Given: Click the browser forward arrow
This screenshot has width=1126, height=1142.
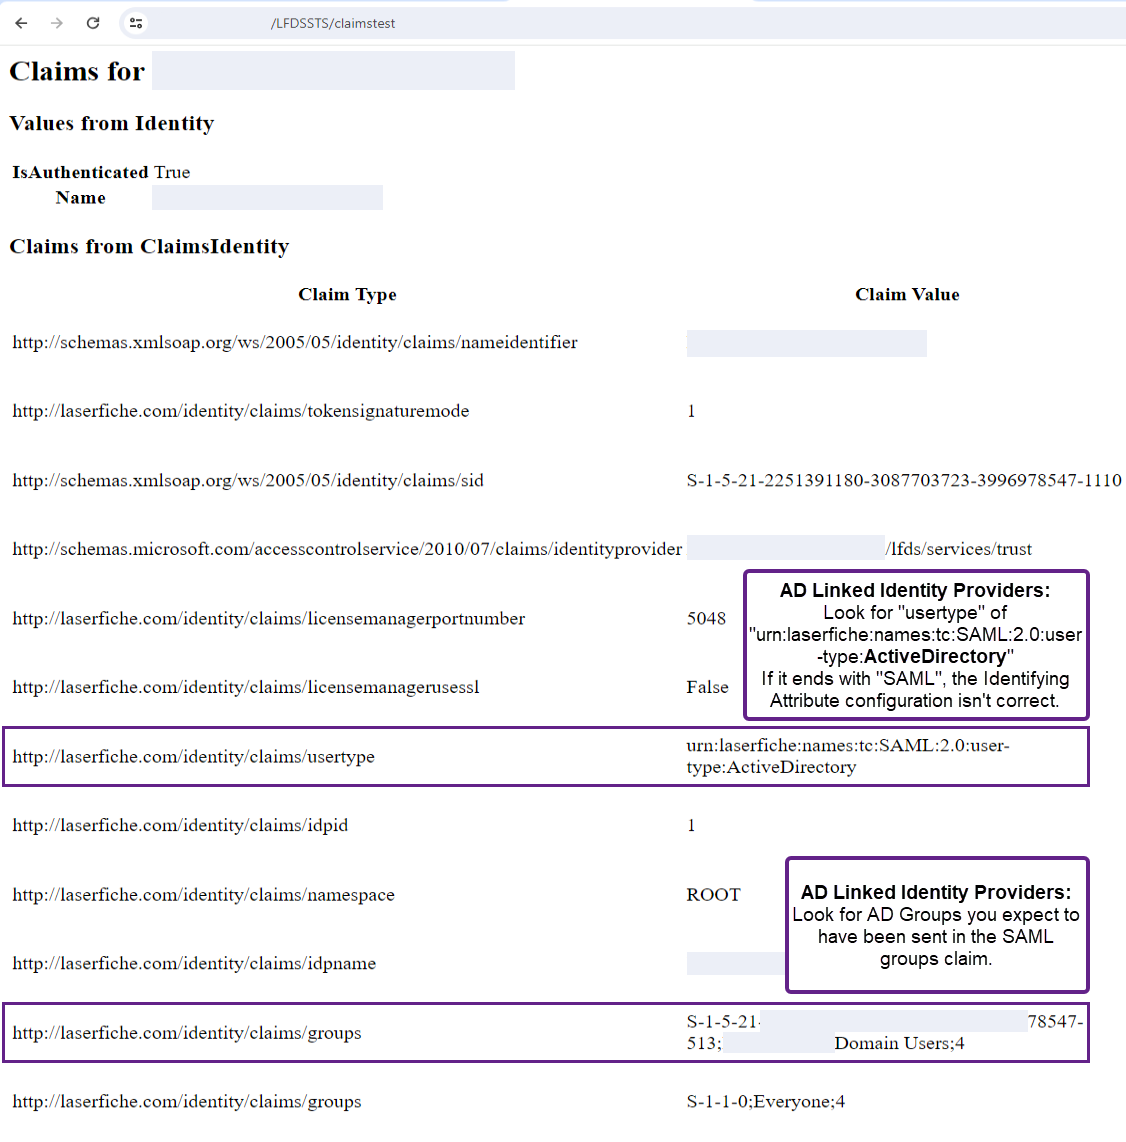Looking at the screenshot, I should [57, 23].
